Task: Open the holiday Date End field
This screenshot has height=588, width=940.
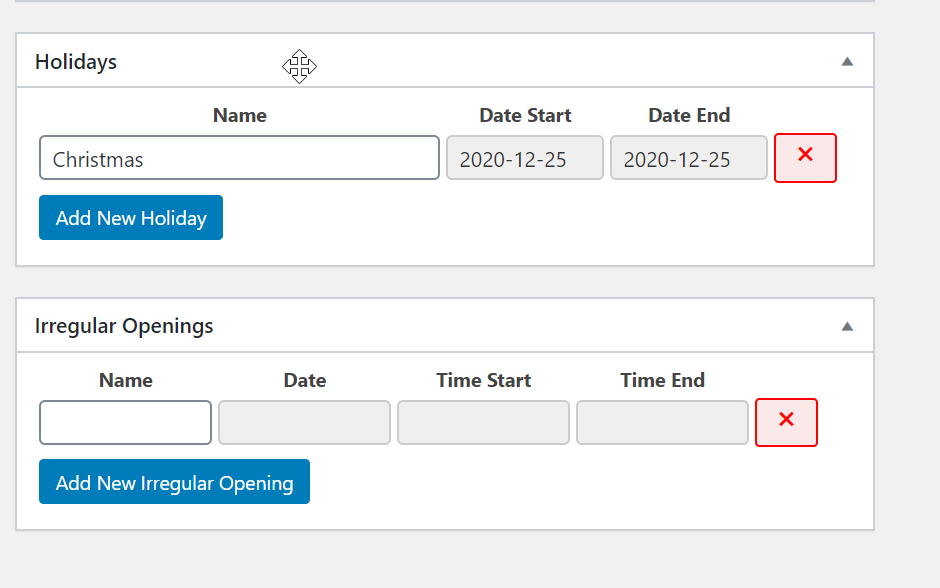Action: (689, 158)
